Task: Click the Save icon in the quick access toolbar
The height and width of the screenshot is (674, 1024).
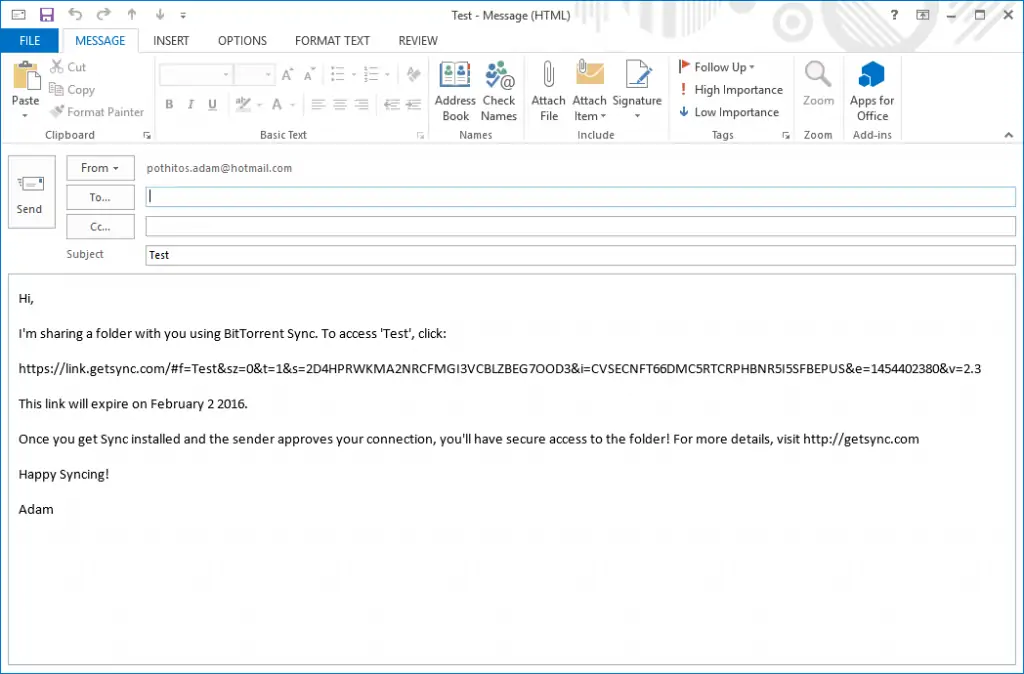Action: coord(46,14)
